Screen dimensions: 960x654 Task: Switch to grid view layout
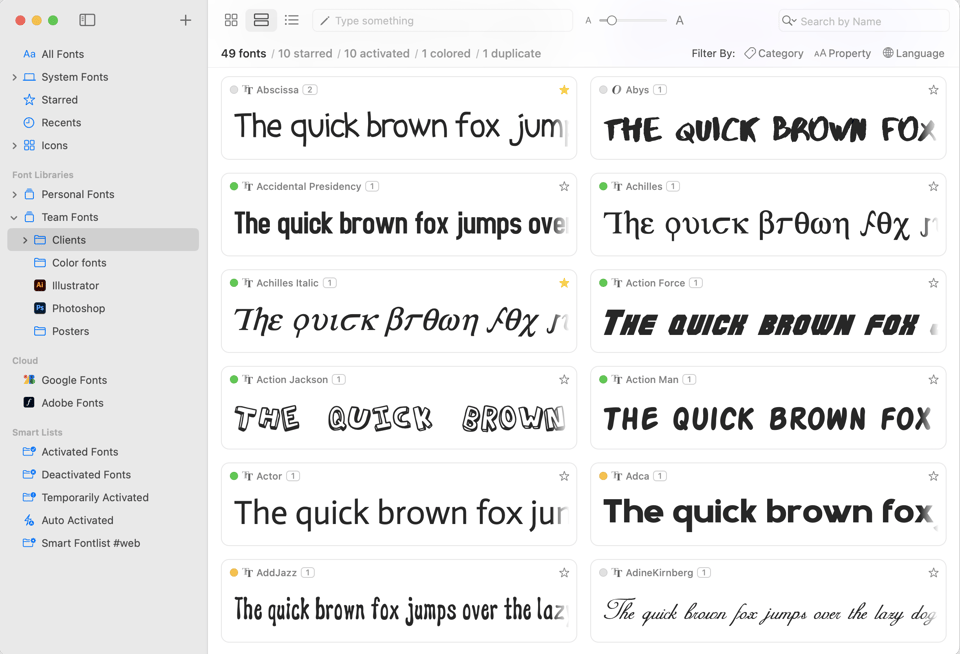[x=231, y=19]
